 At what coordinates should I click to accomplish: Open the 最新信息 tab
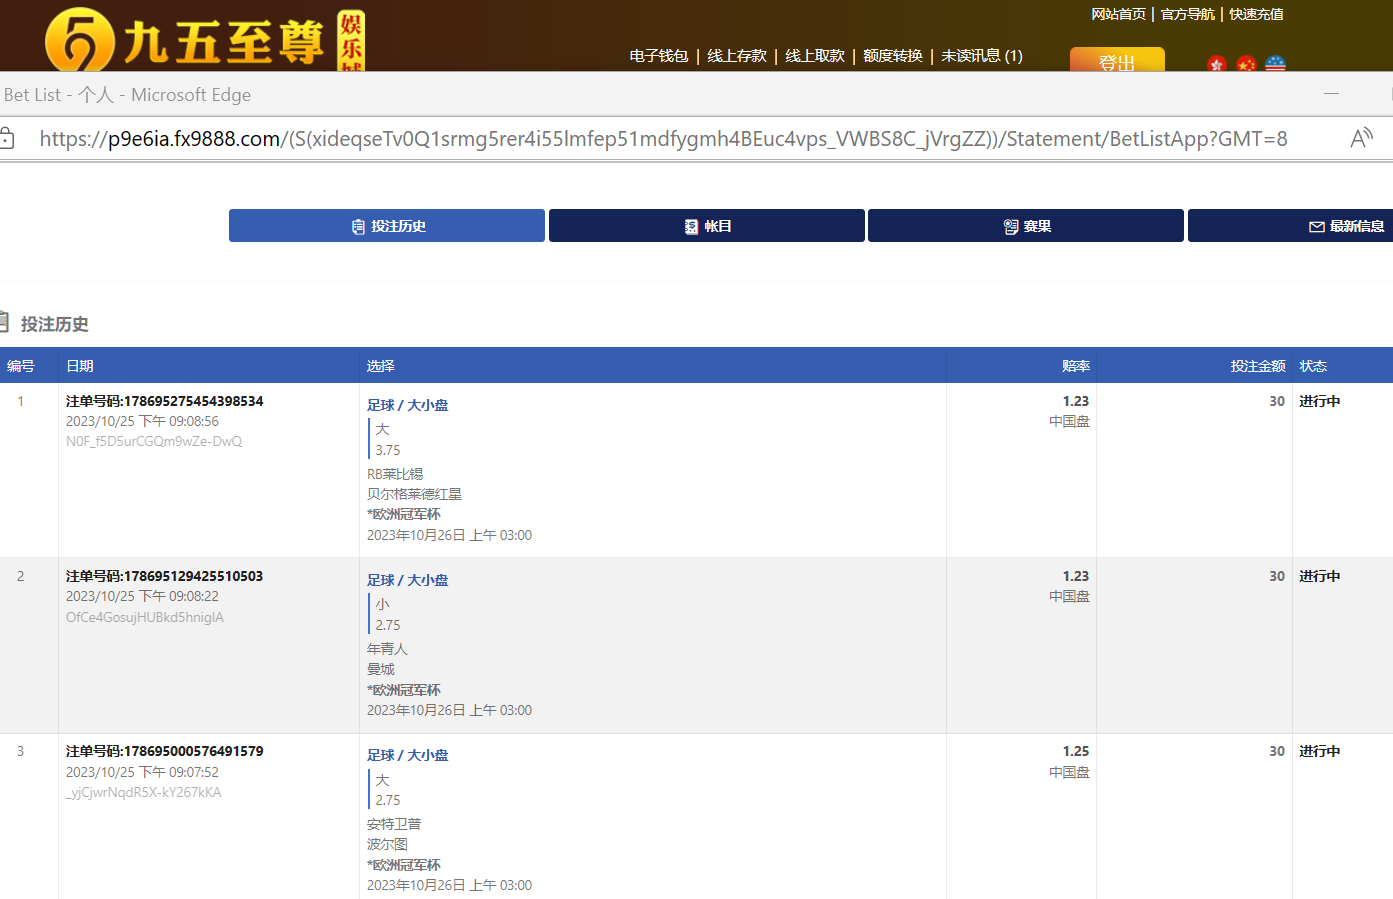coord(1290,226)
